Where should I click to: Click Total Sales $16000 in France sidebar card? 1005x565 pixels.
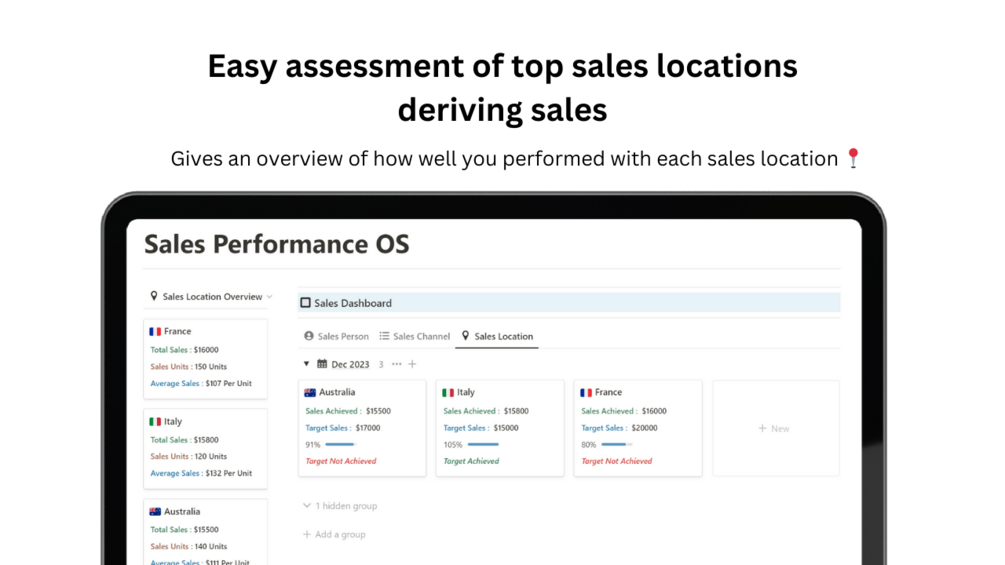pos(185,350)
